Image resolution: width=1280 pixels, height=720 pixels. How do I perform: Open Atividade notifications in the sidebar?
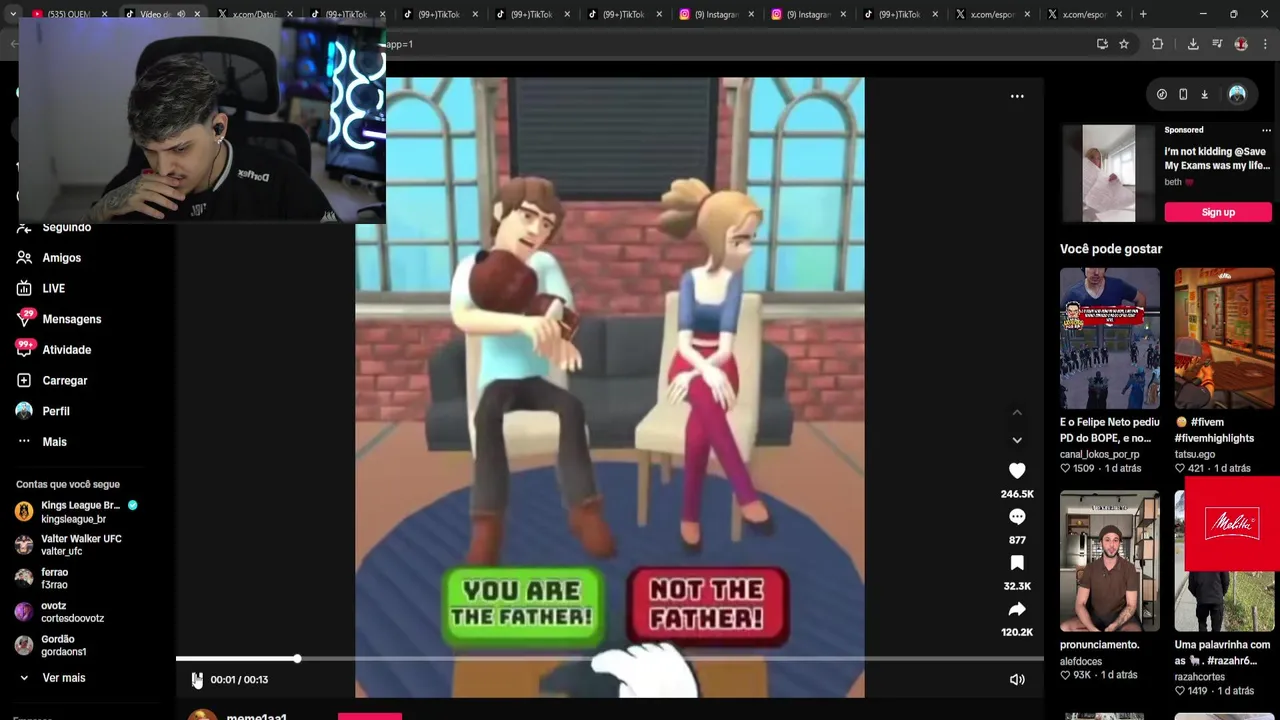66,350
